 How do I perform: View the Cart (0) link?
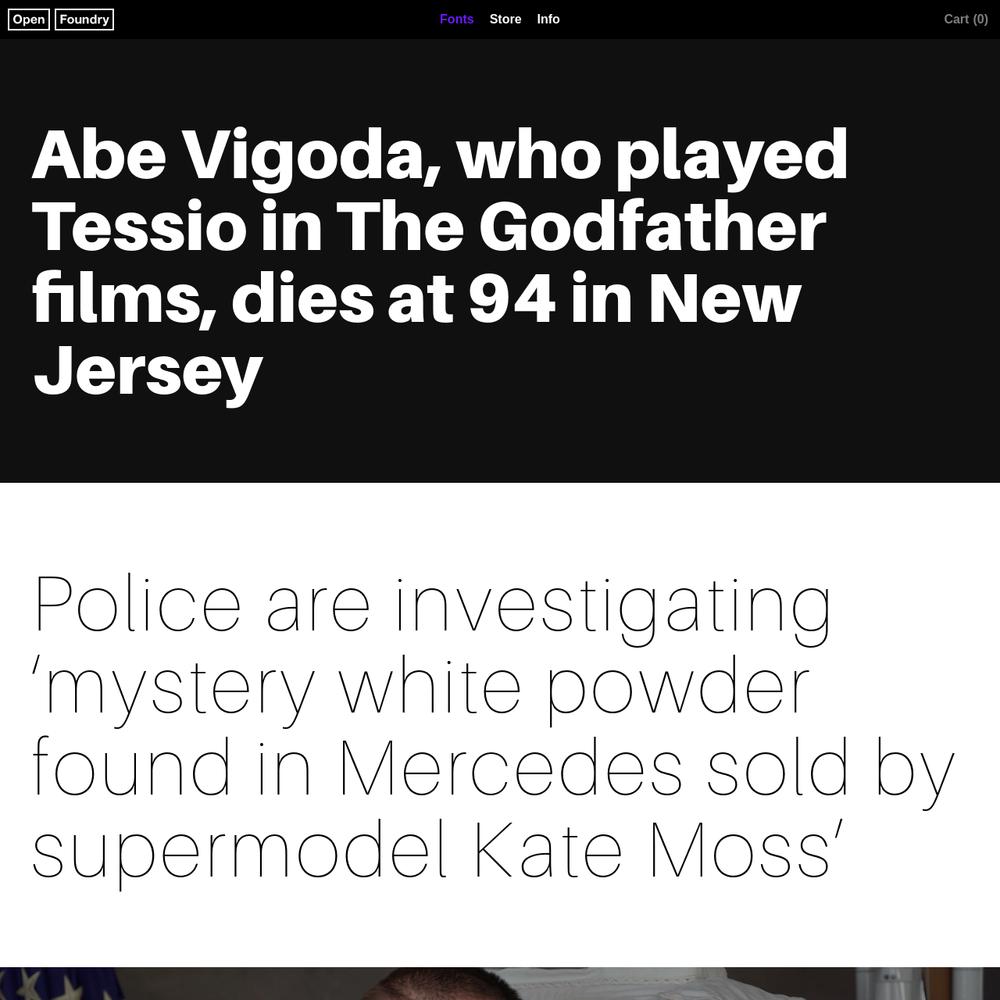(966, 19)
